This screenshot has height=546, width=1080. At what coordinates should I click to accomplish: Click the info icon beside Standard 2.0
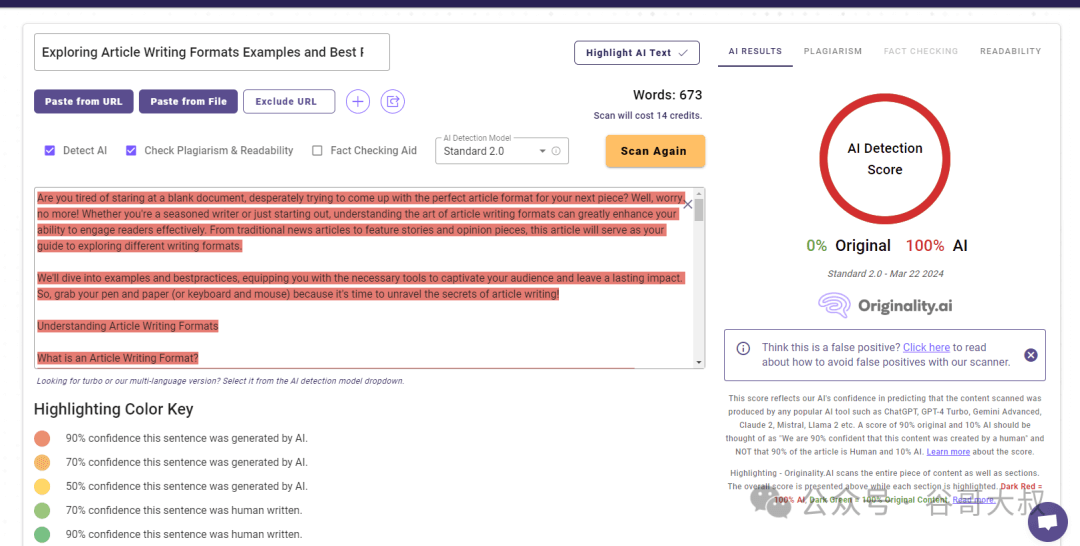click(556, 151)
